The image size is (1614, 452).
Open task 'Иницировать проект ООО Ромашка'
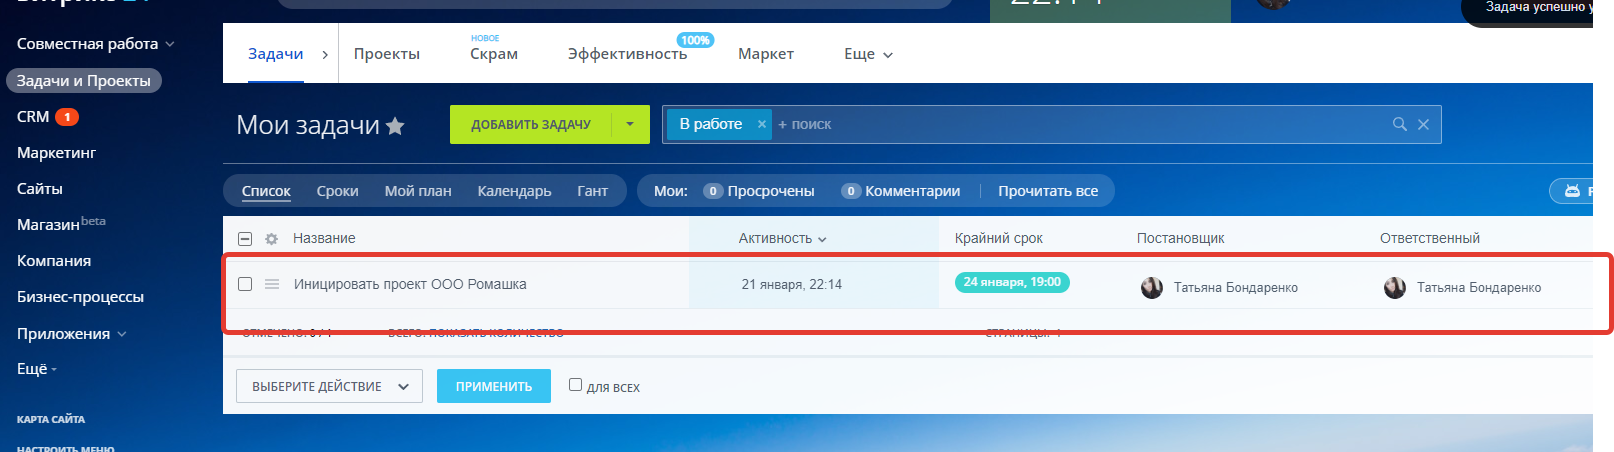(x=410, y=284)
